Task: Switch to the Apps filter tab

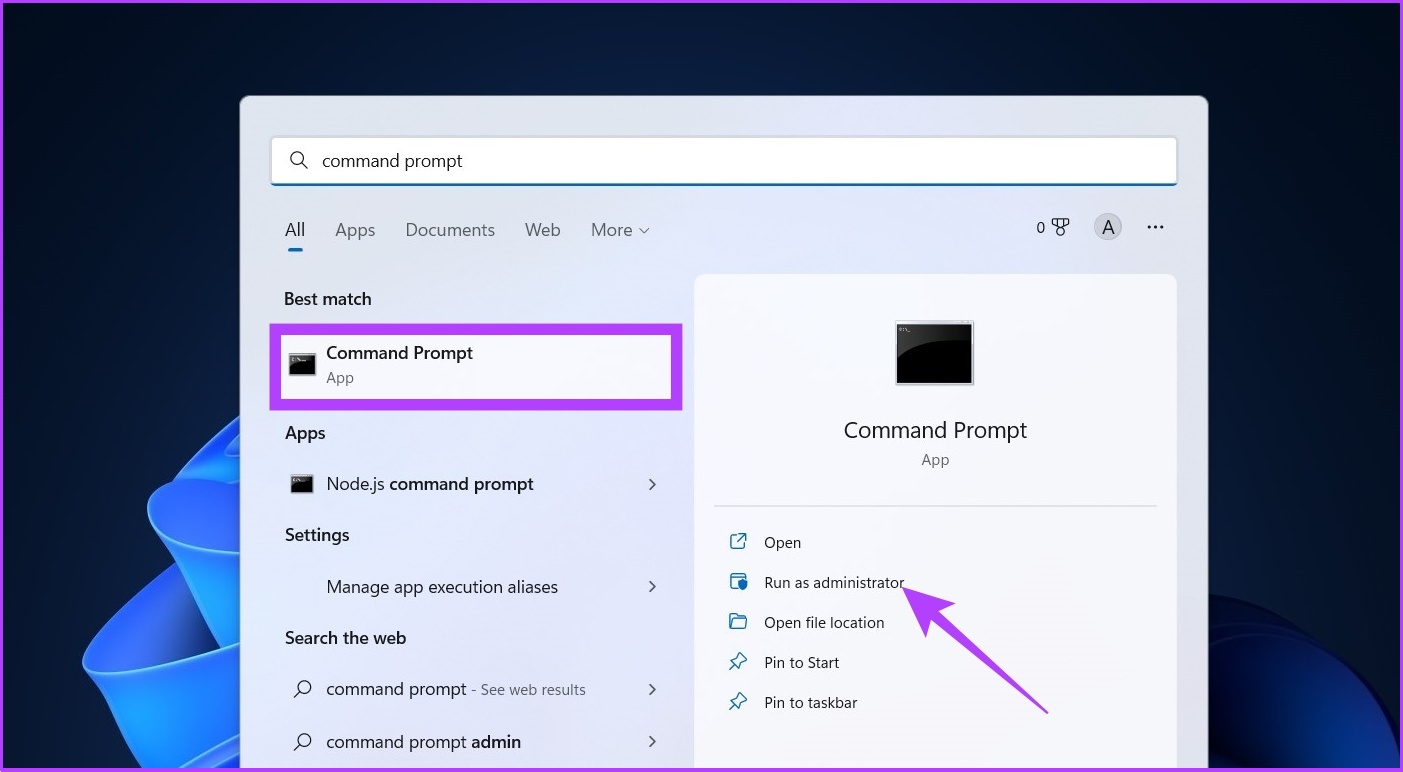Action: (x=355, y=230)
